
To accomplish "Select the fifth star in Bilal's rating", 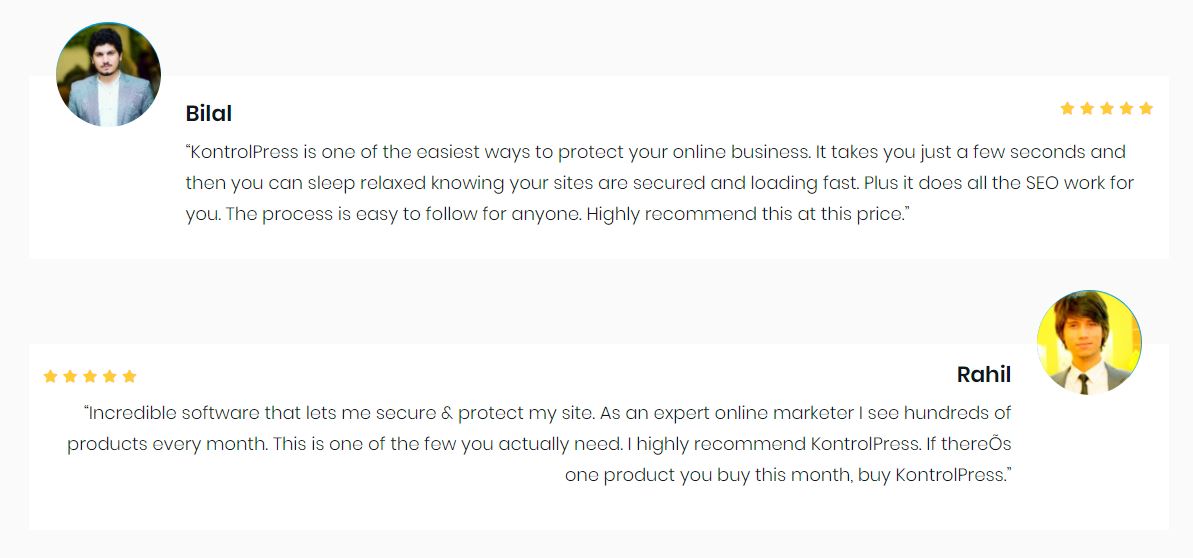I will pyautogui.click(x=1147, y=109).
